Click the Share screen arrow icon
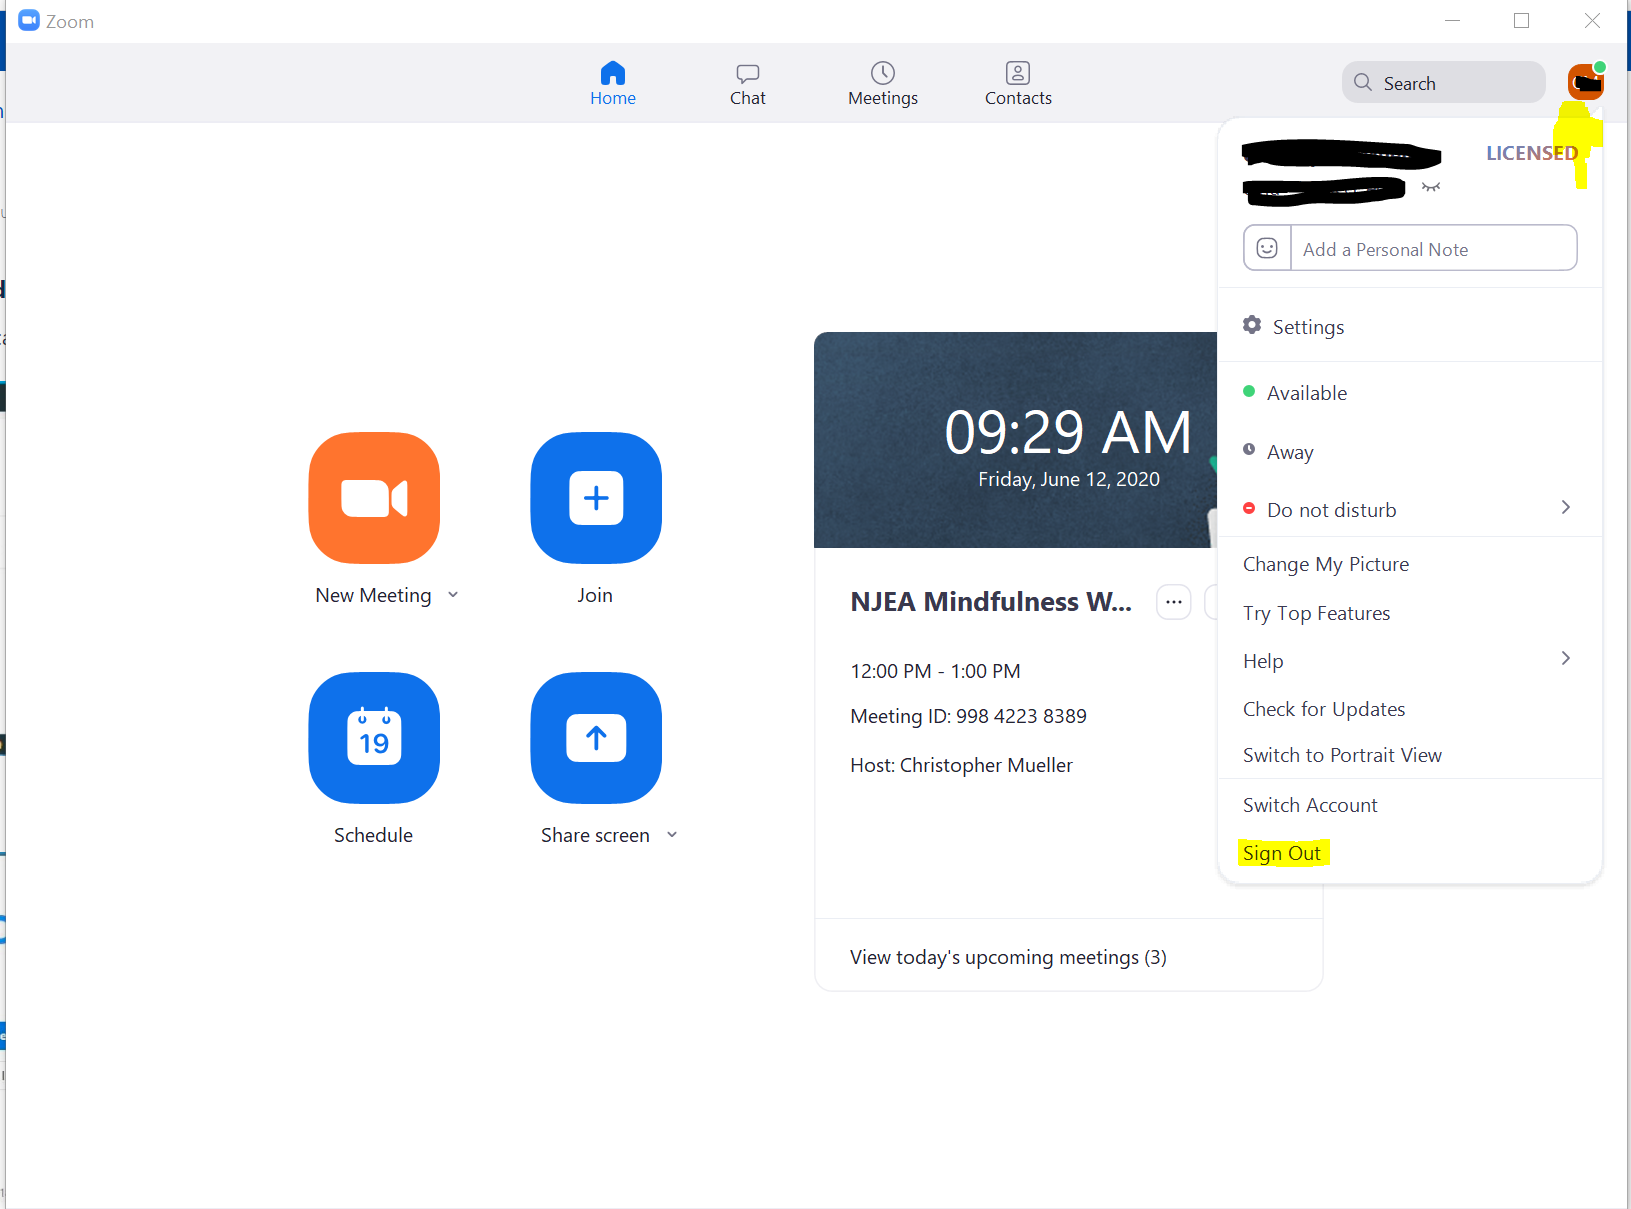1631x1209 pixels. [596, 737]
